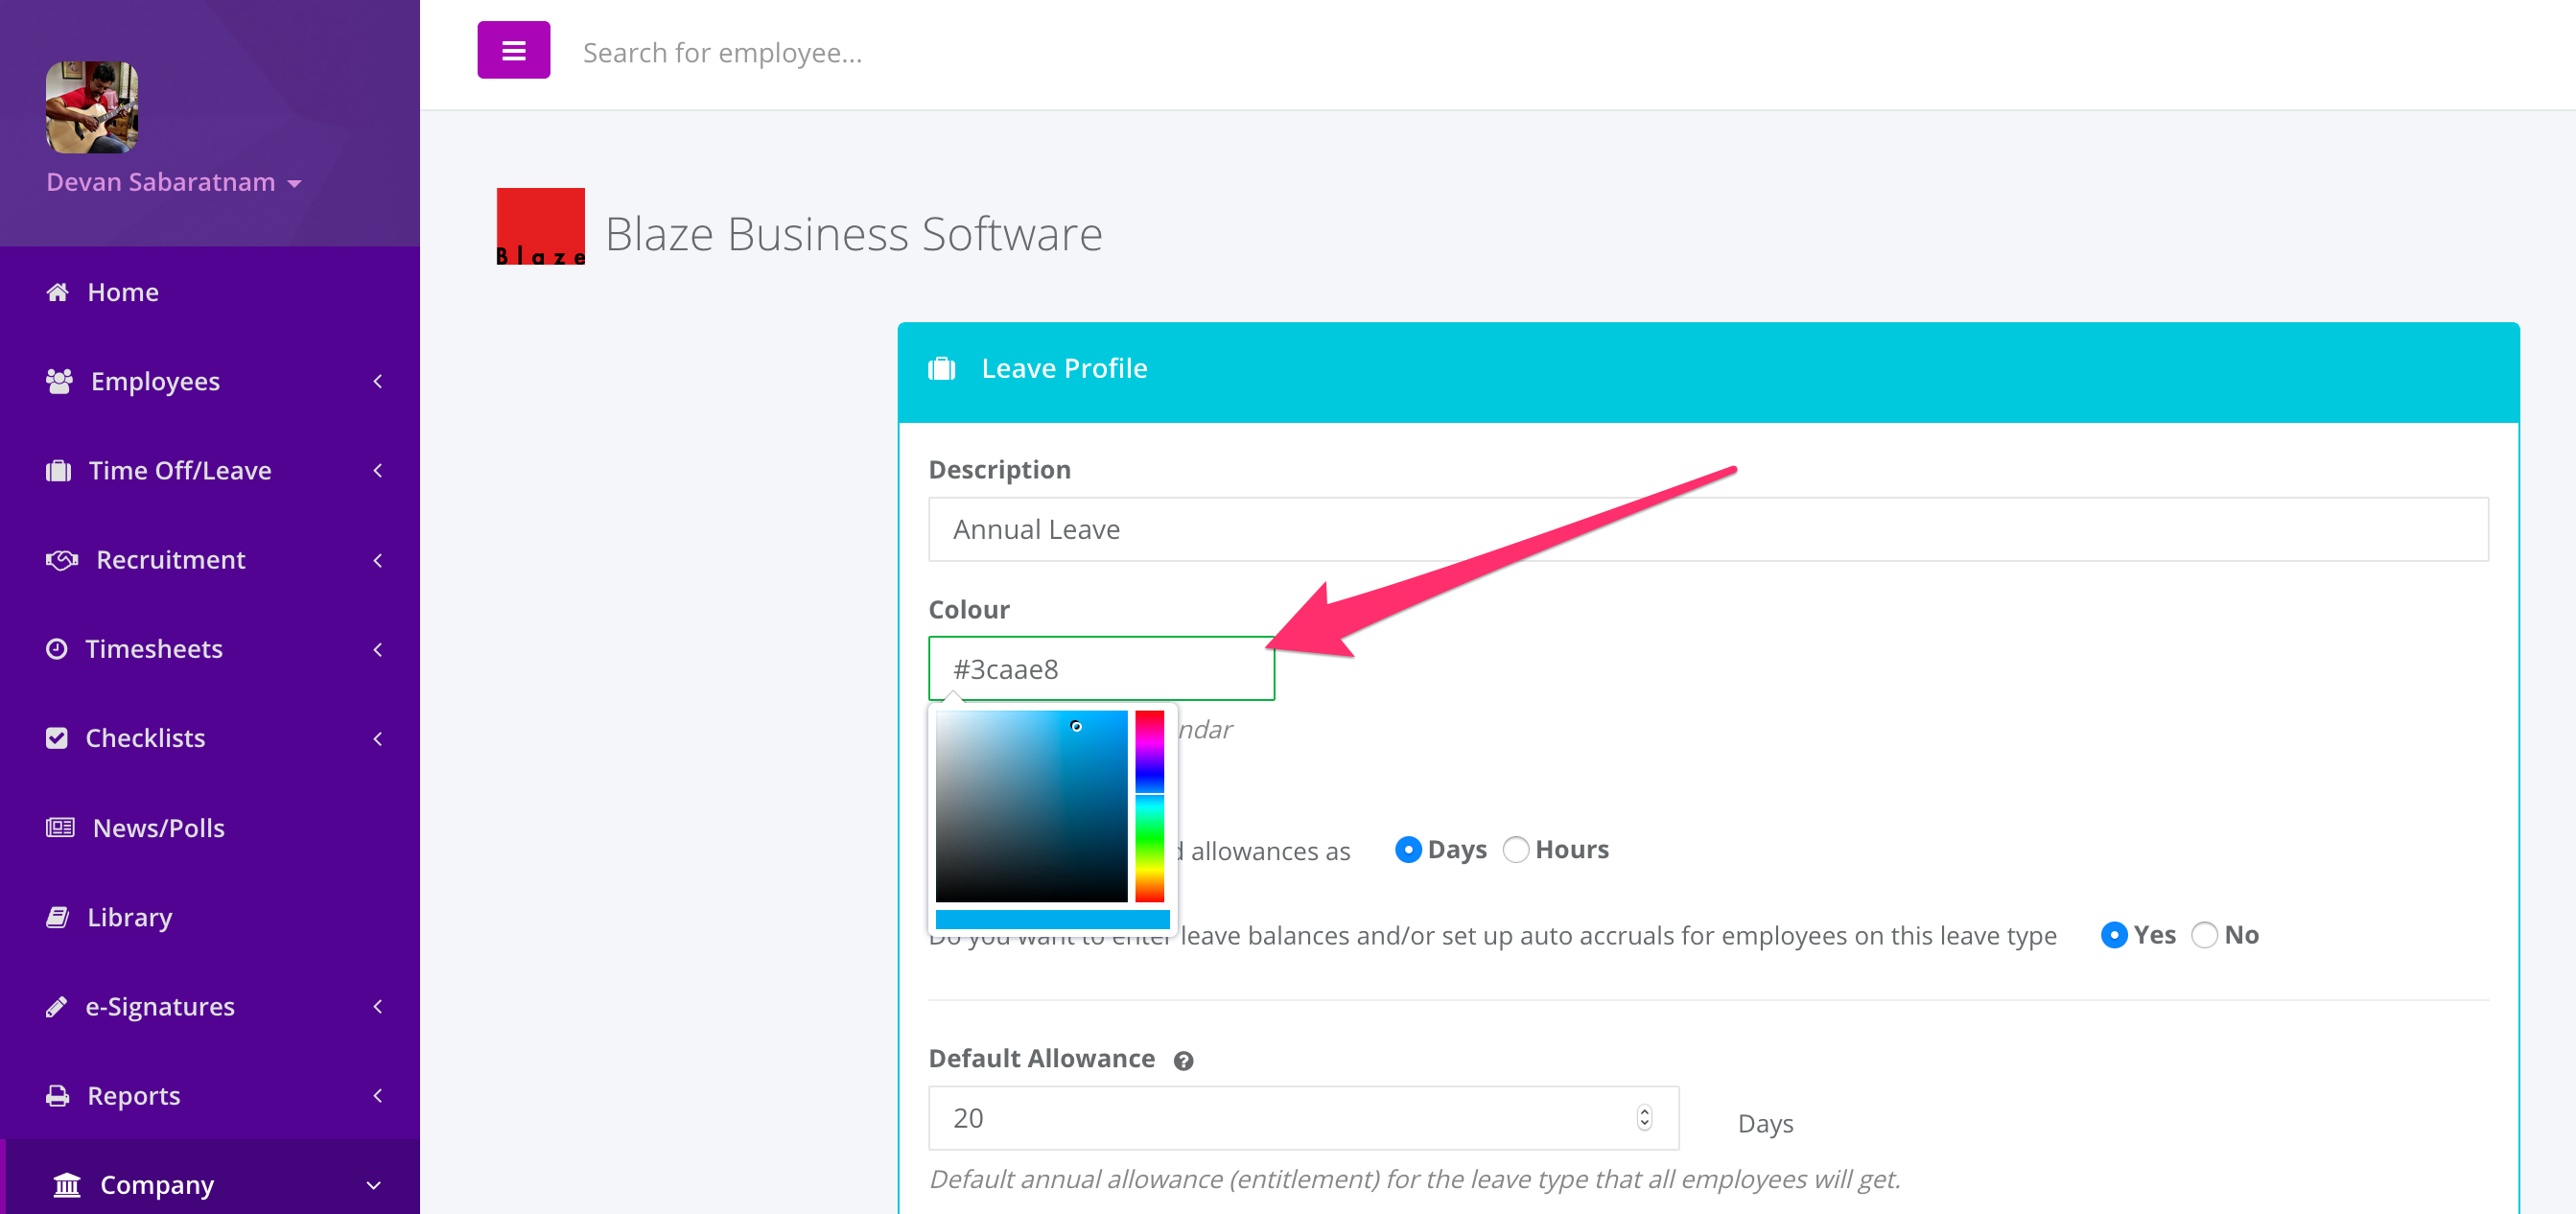Screen dimensions: 2576x1214
Task: Click the Timesheets clock icon
Action: click(56, 648)
